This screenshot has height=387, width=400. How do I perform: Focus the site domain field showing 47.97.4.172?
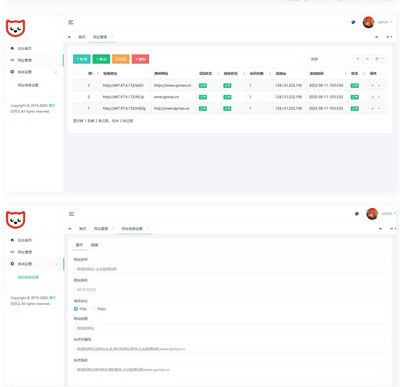point(230,290)
